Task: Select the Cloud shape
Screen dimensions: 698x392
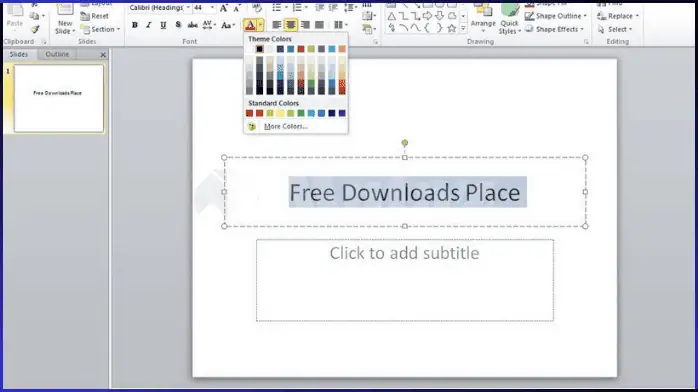Action: (452, 16)
